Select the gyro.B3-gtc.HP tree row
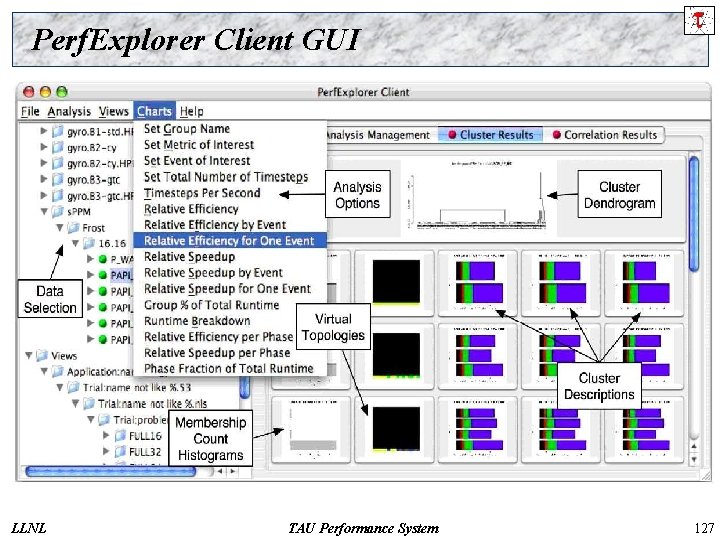The image size is (720, 540). tap(92, 196)
